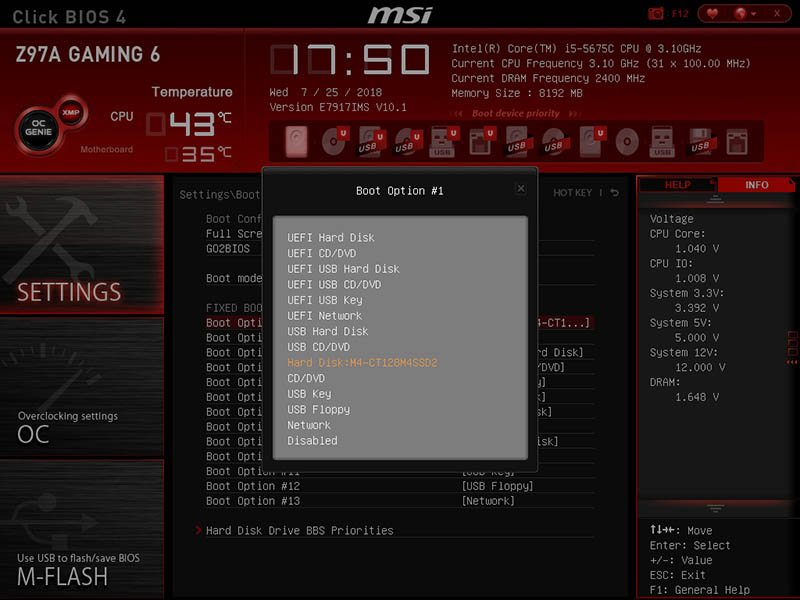Click the UEFI USB CD/DVD disc icon

pyautogui.click(x=407, y=141)
